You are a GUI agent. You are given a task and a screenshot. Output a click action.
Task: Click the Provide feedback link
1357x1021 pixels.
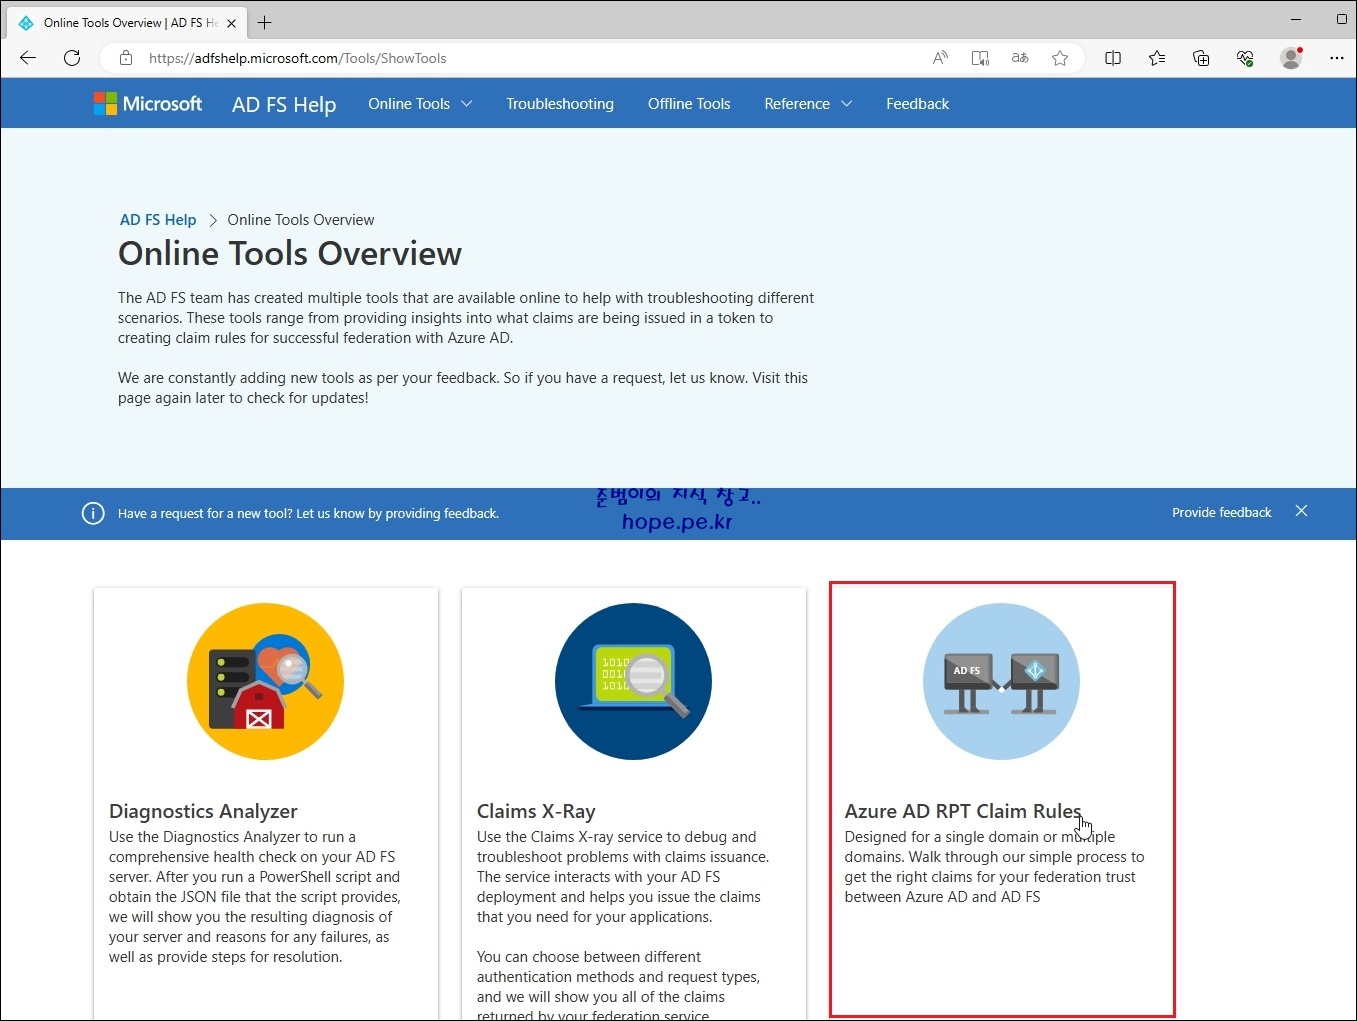point(1221,512)
